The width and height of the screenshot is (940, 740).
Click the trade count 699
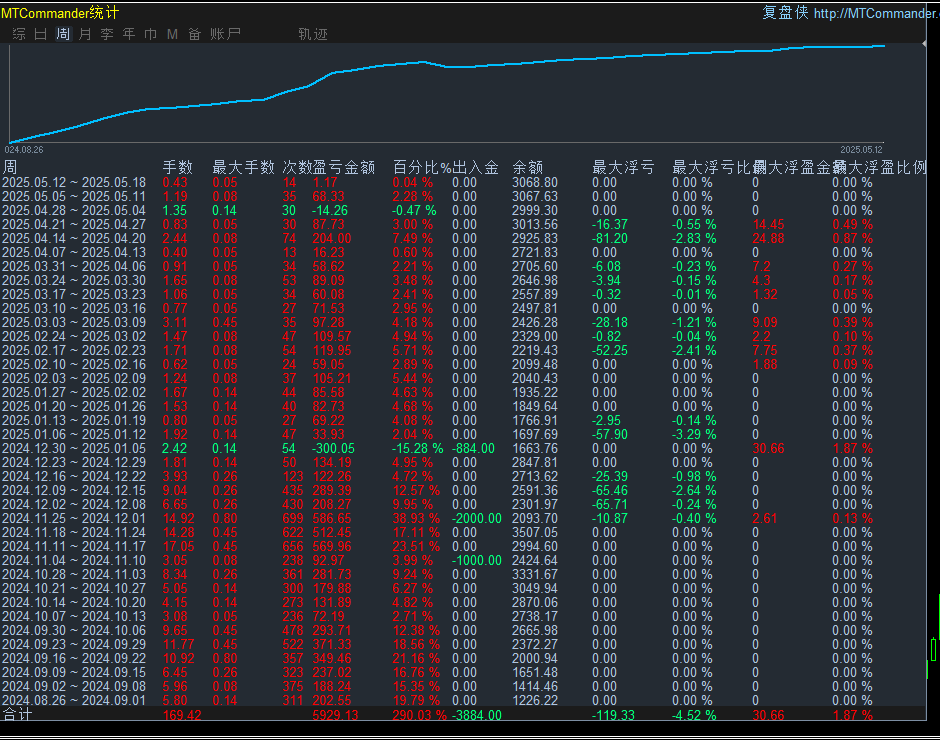click(293, 518)
